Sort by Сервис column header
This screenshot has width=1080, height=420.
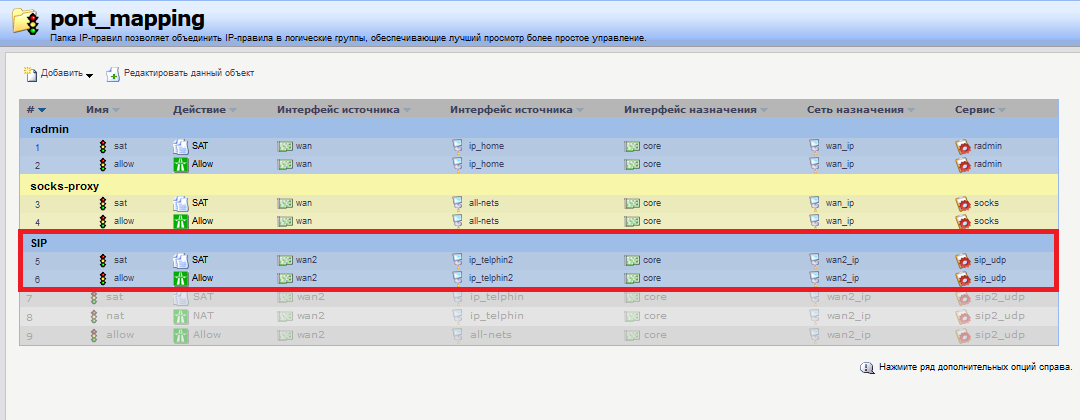click(980, 110)
